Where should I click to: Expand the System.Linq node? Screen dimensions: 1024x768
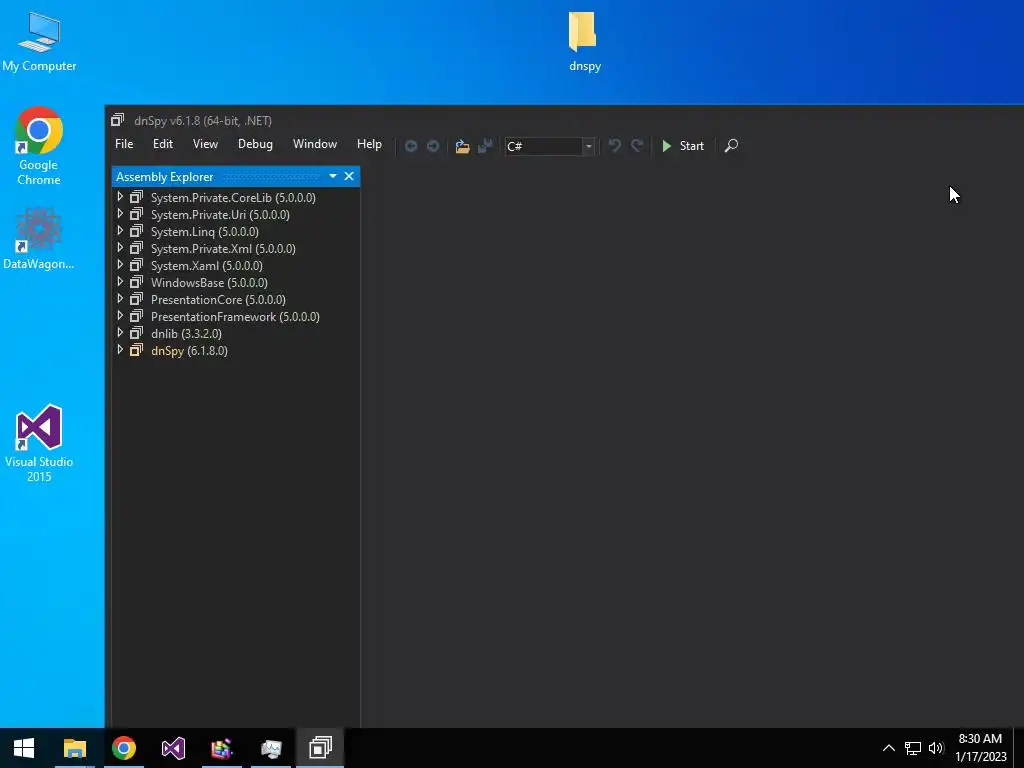120,231
